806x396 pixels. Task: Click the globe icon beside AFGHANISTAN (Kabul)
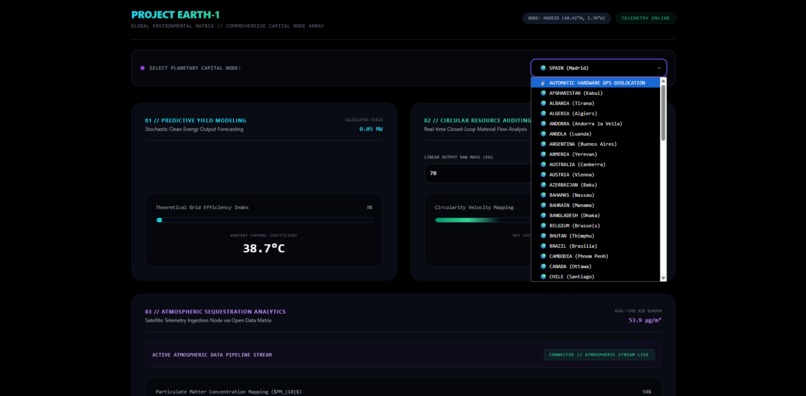click(543, 93)
